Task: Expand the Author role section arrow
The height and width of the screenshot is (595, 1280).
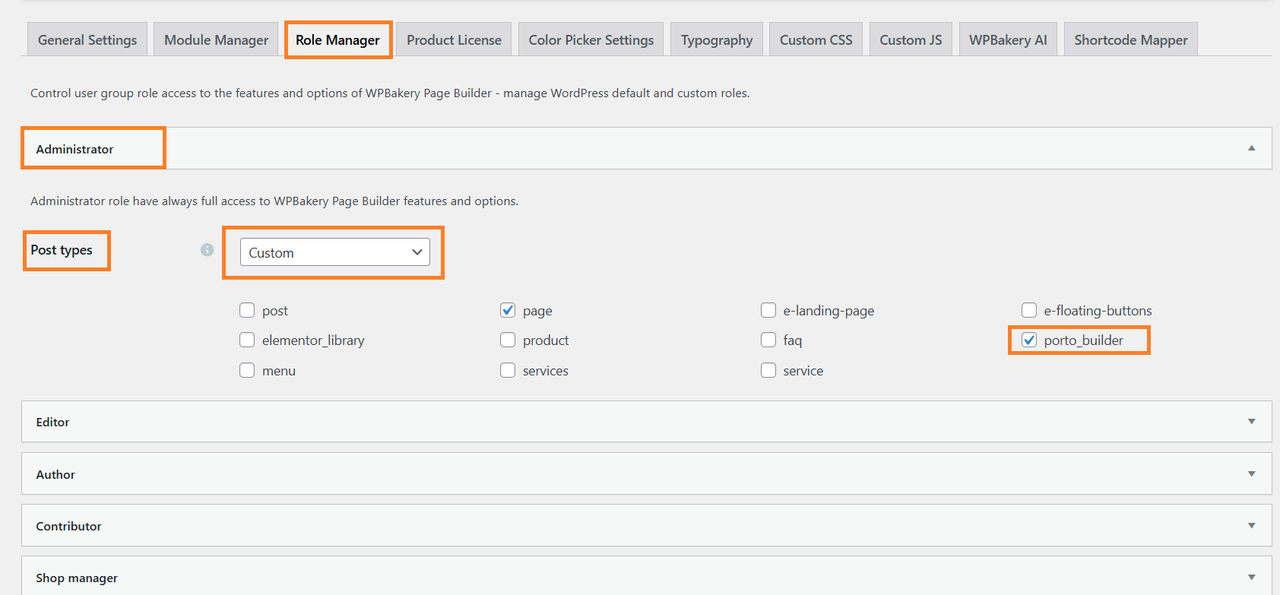Action: [1251, 474]
